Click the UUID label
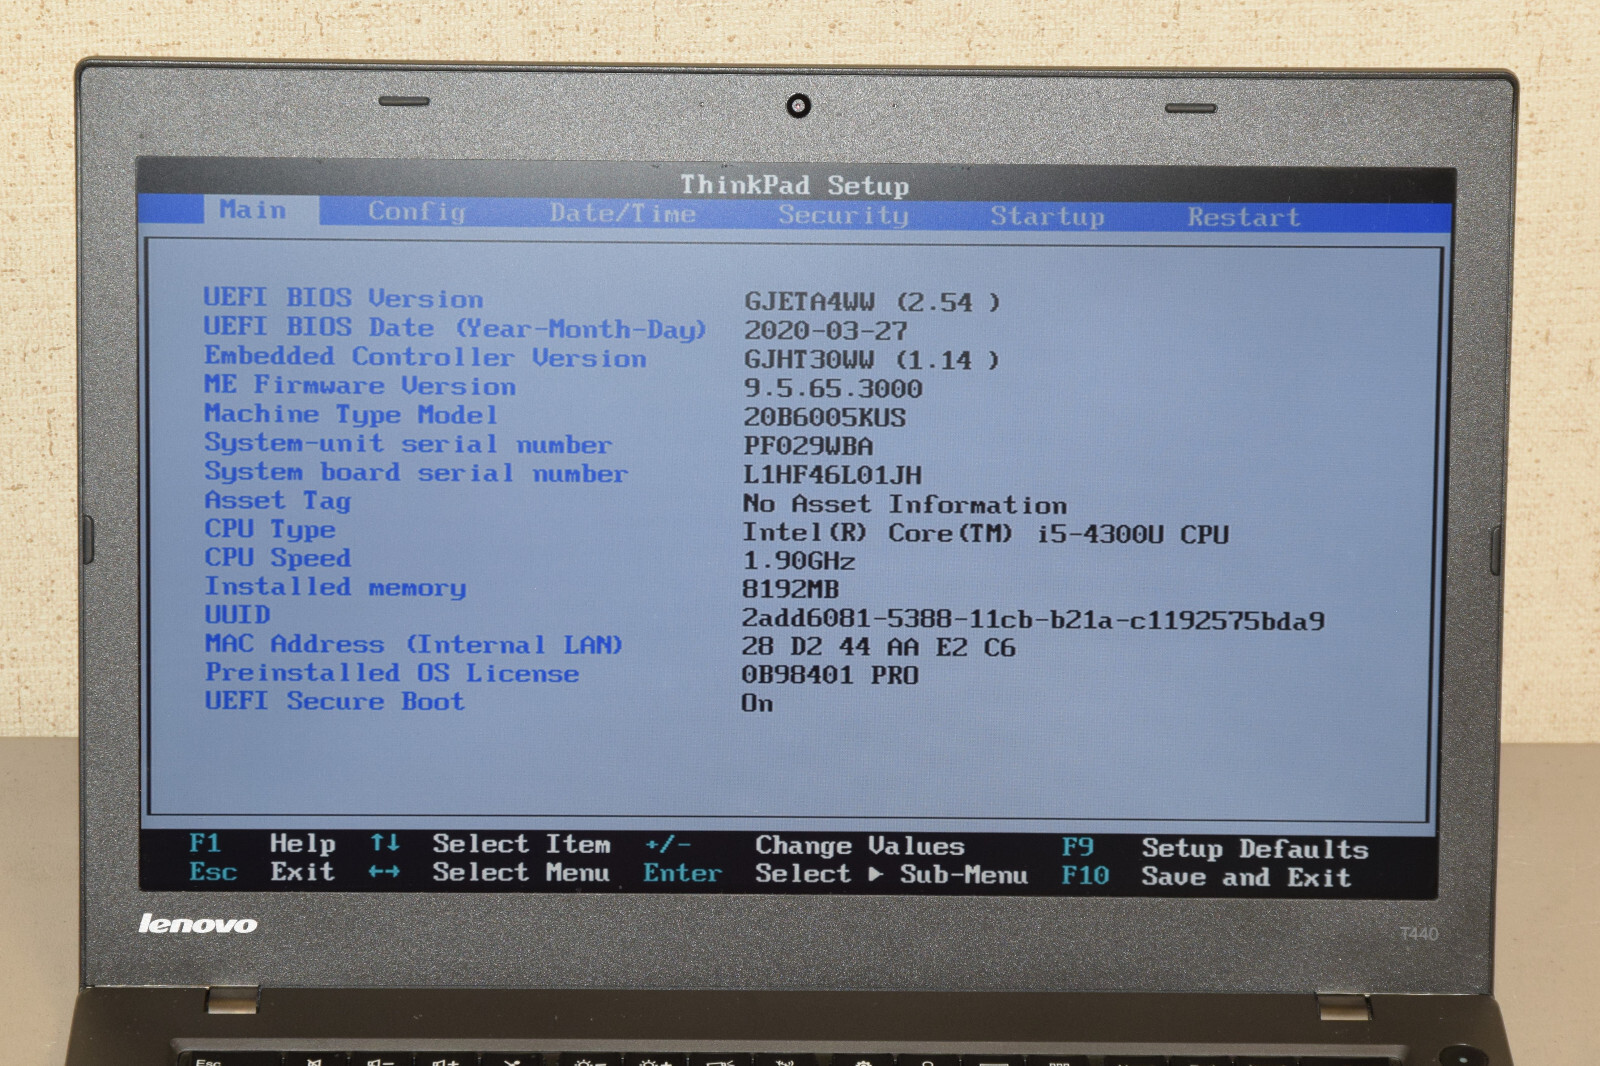 coord(237,614)
